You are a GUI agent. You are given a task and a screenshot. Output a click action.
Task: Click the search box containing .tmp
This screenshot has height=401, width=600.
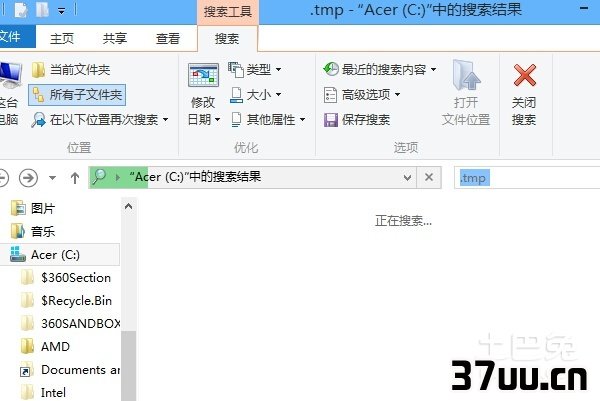[527, 178]
